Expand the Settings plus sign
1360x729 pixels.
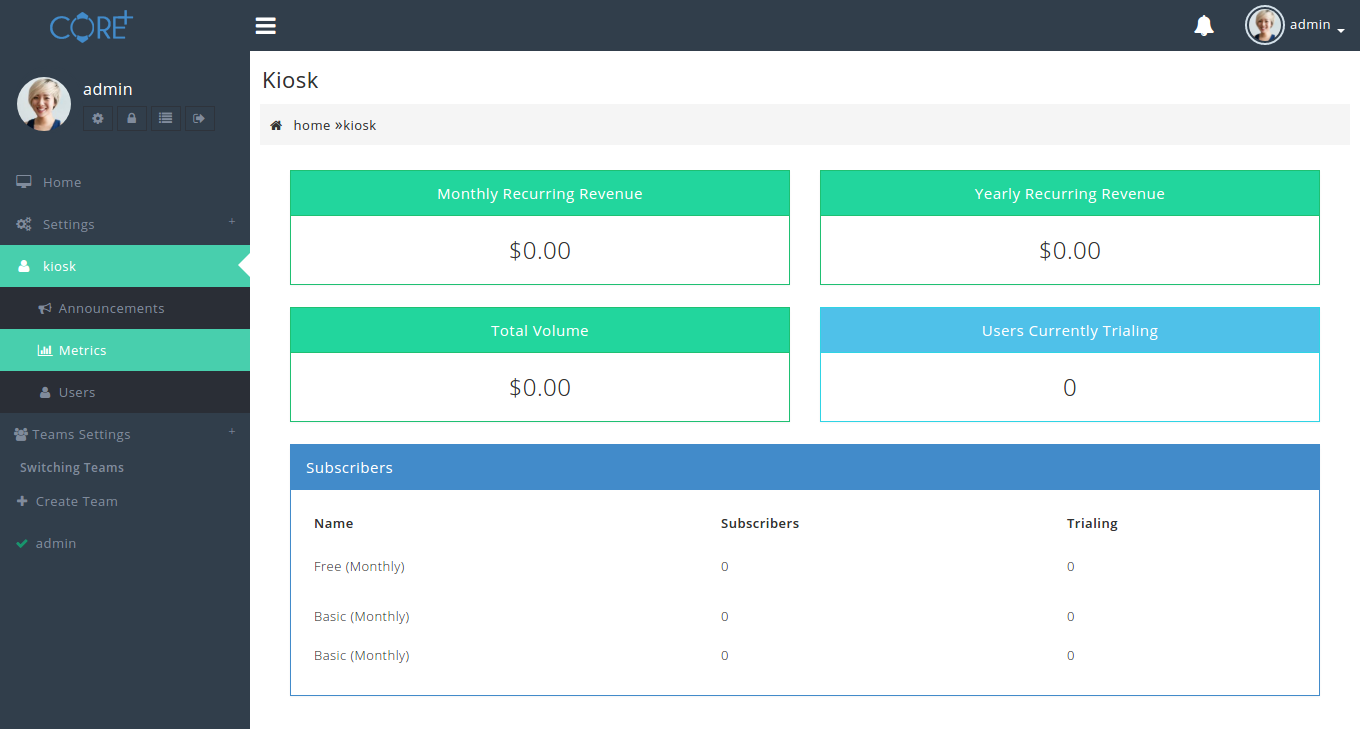[x=232, y=221]
